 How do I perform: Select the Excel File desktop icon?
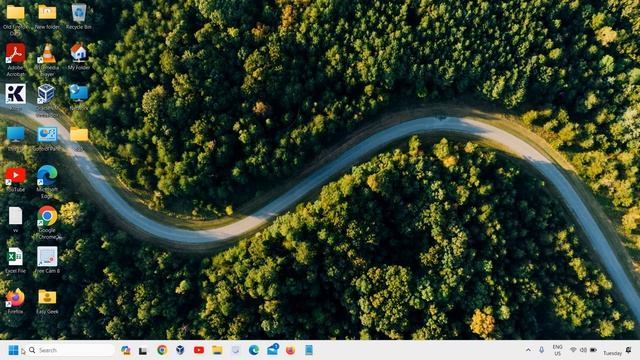pyautogui.click(x=16, y=260)
